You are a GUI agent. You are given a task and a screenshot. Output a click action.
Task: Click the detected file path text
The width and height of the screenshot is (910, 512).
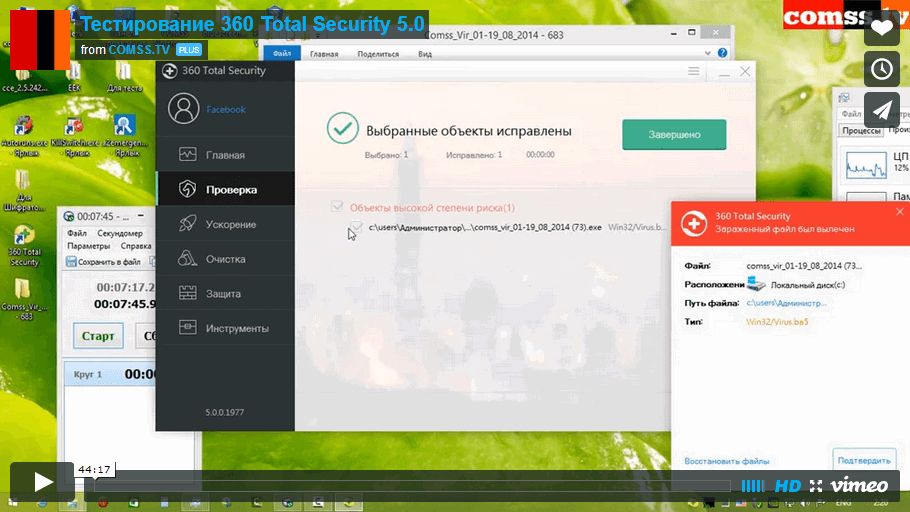(x=485, y=228)
